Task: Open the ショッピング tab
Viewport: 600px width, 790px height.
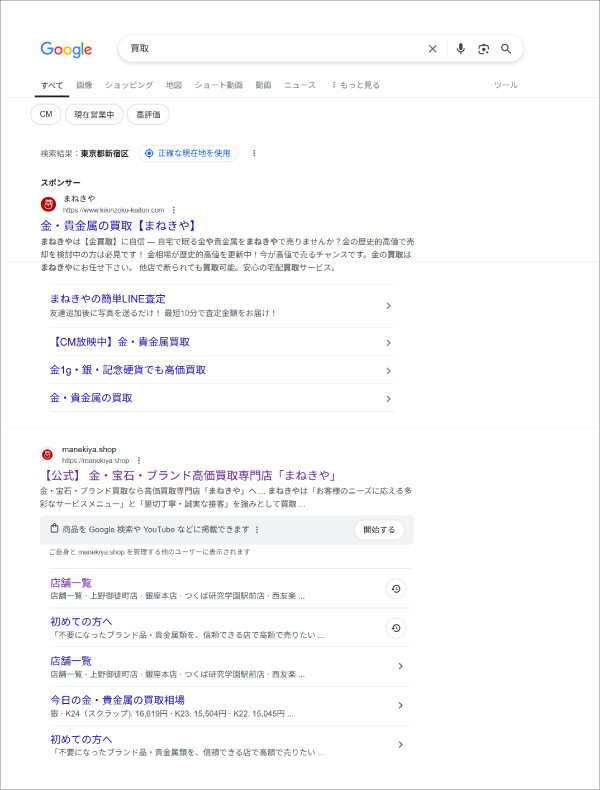Action: tap(129, 85)
